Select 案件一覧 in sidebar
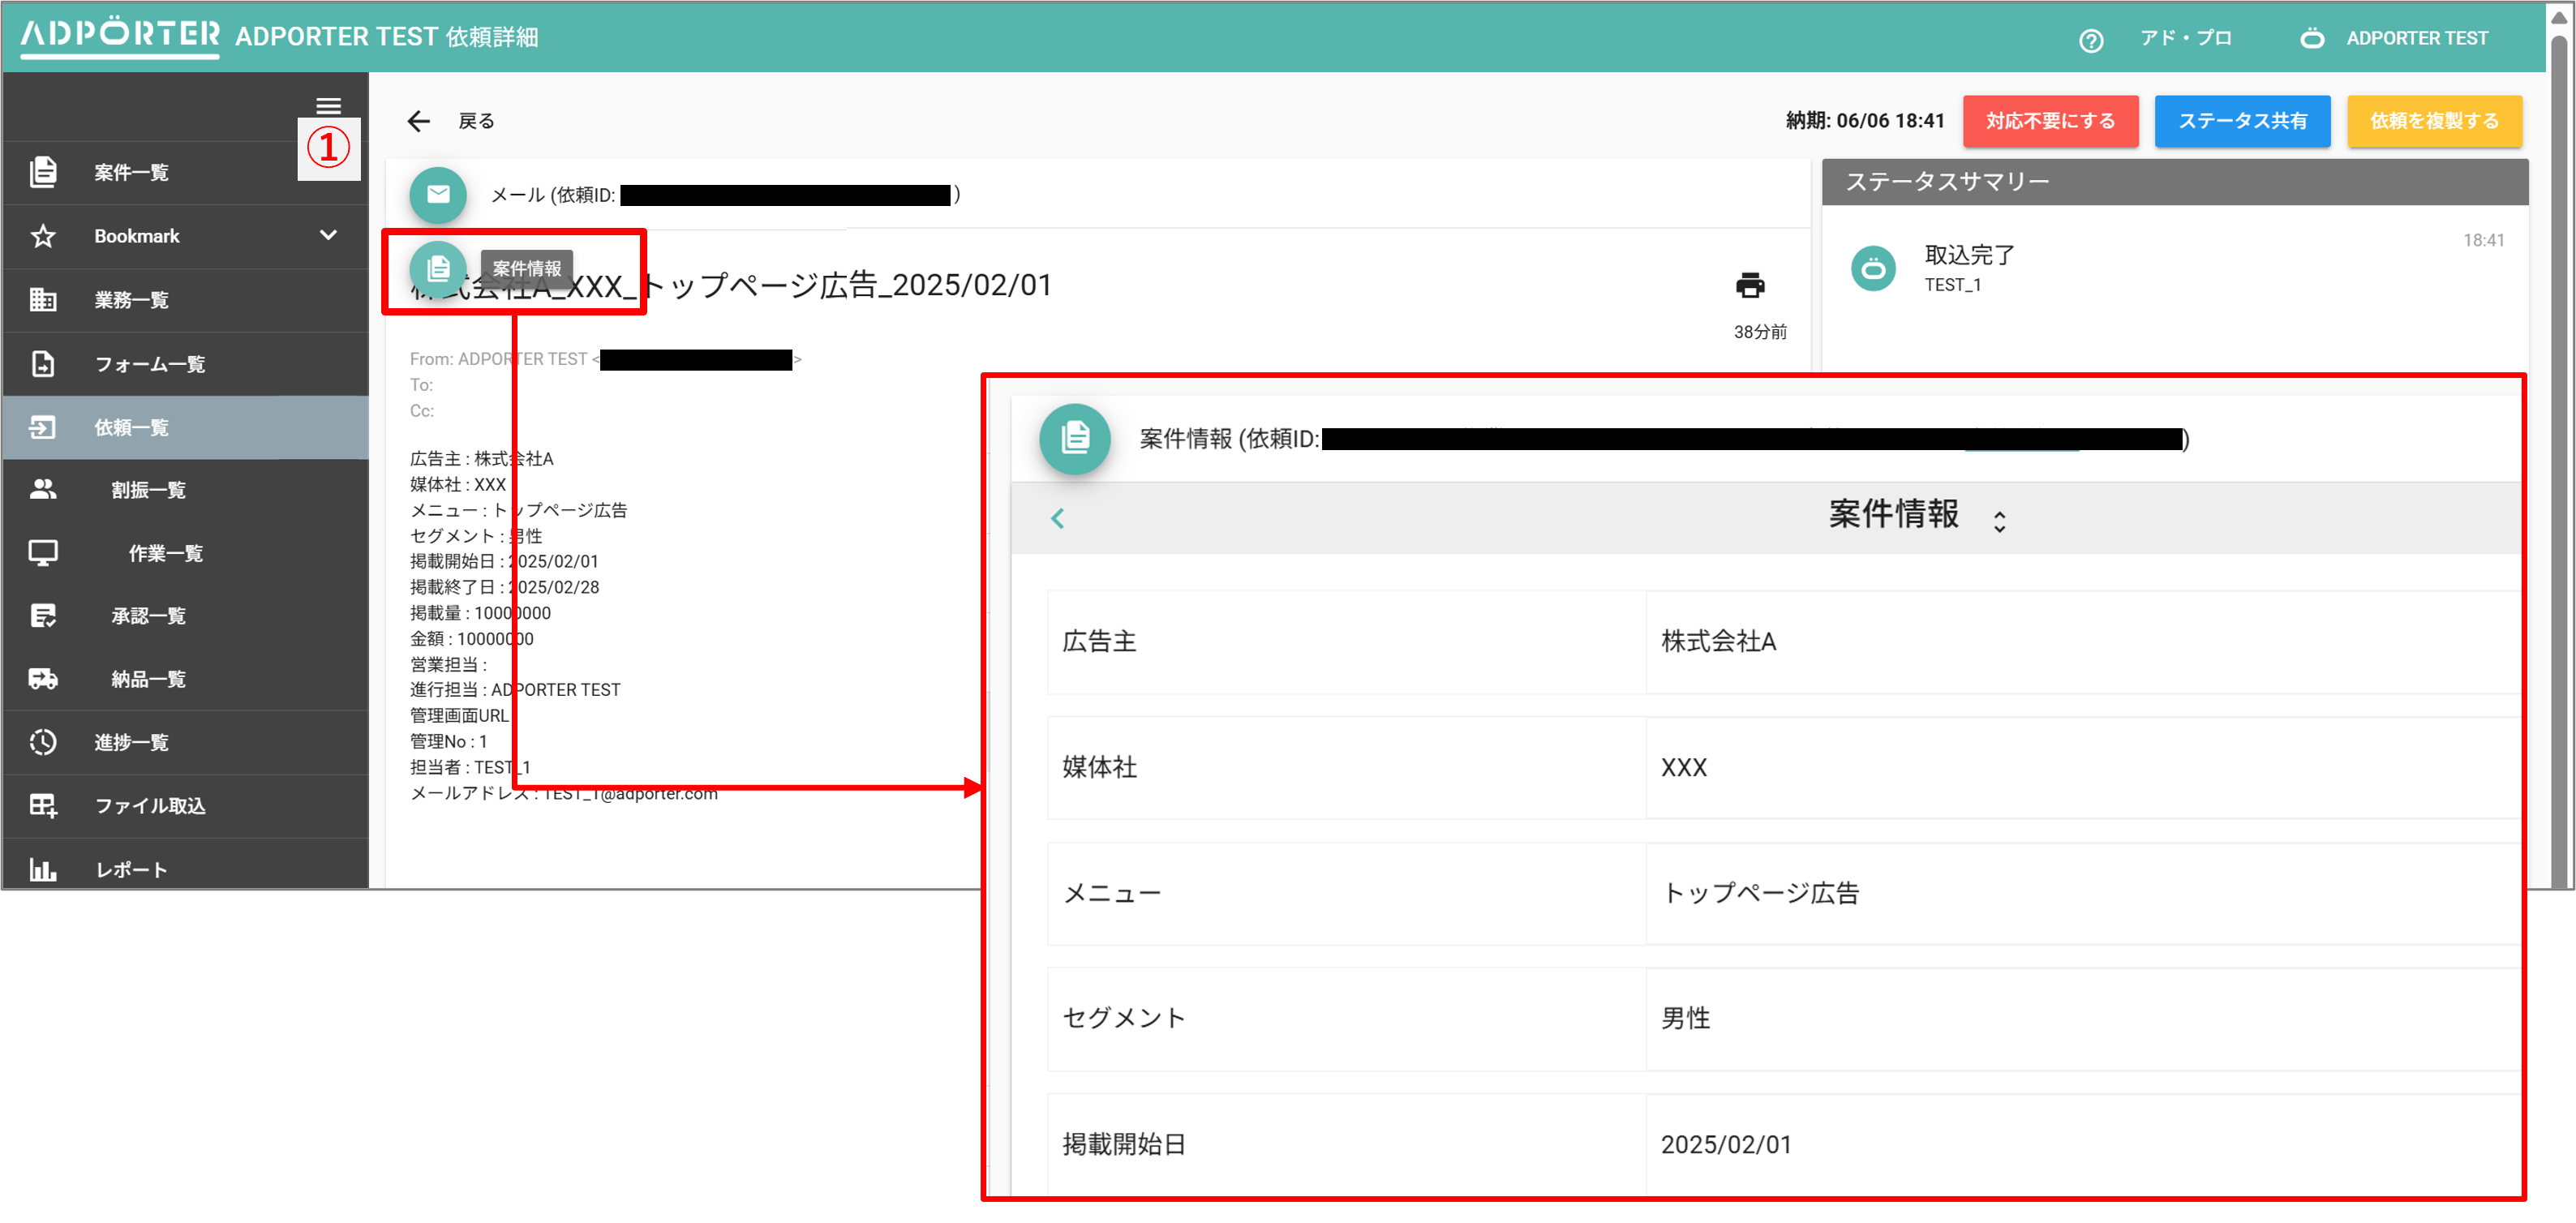This screenshot has height=1223, width=2576. coord(131,172)
